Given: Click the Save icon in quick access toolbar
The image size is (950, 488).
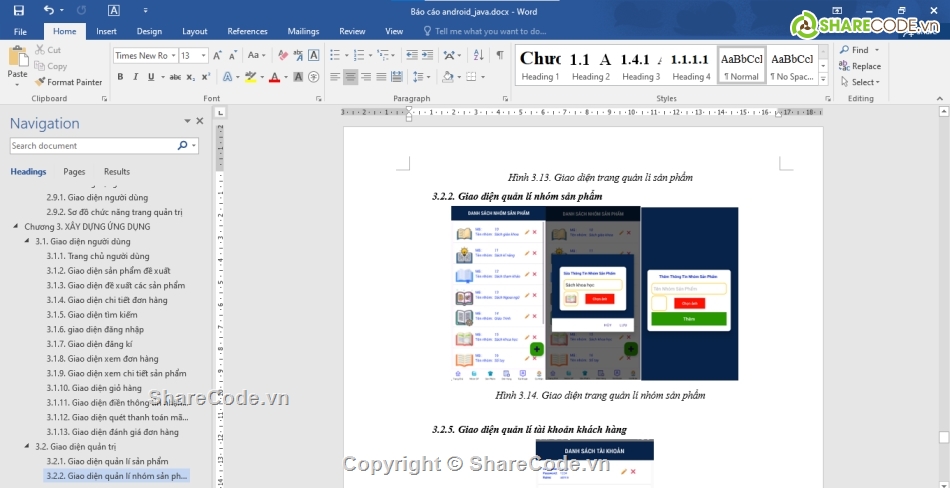Looking at the screenshot, I should 18,11.
